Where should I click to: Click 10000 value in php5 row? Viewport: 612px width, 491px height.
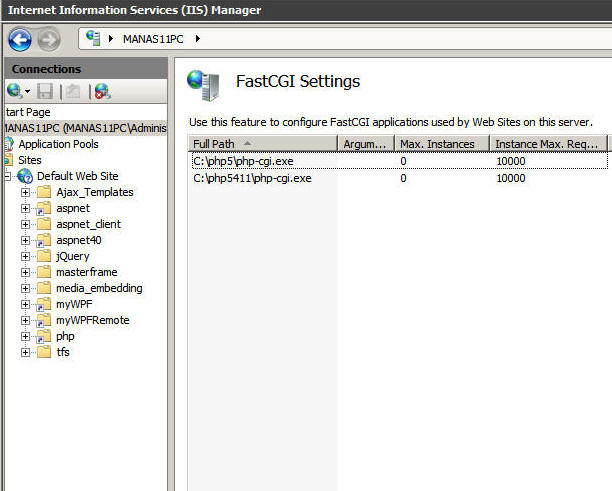pos(511,161)
